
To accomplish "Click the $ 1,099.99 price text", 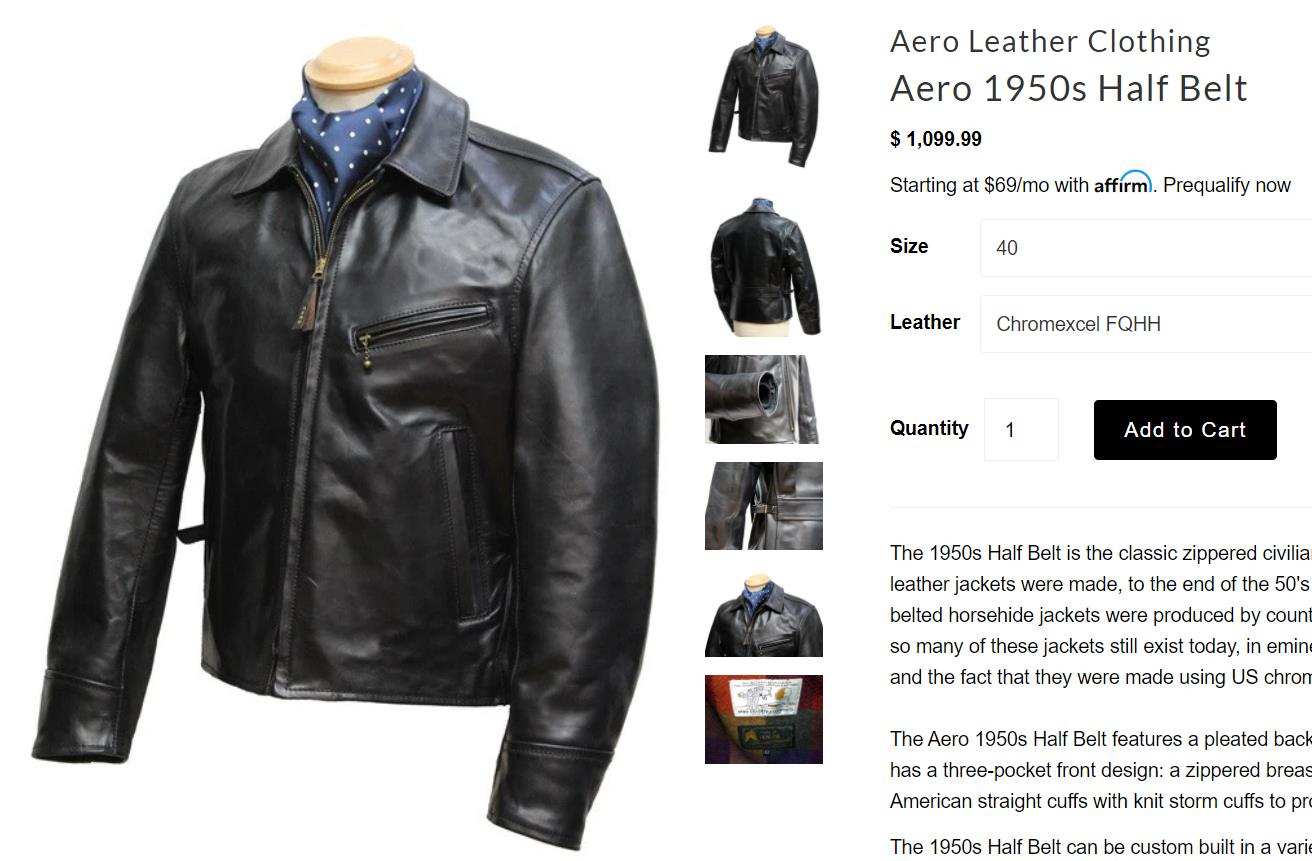I will click(x=936, y=139).
